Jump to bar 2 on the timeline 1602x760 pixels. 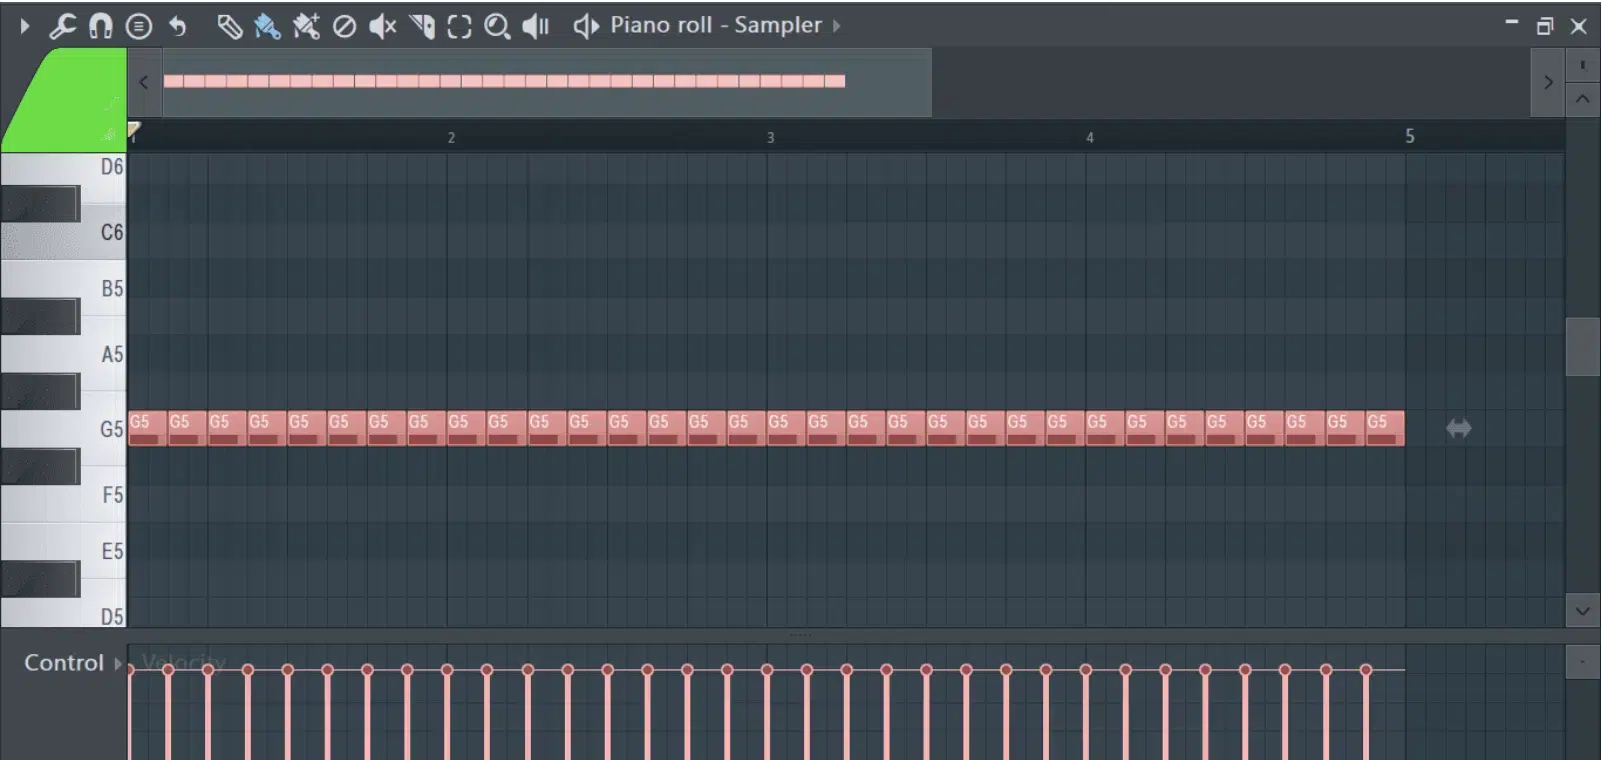click(x=451, y=138)
